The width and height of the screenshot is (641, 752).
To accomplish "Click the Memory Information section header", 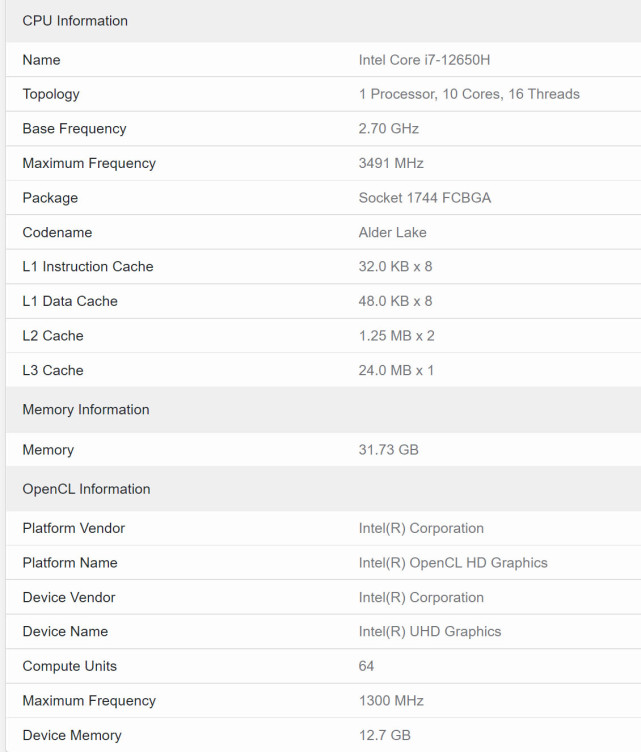I will click(86, 410).
